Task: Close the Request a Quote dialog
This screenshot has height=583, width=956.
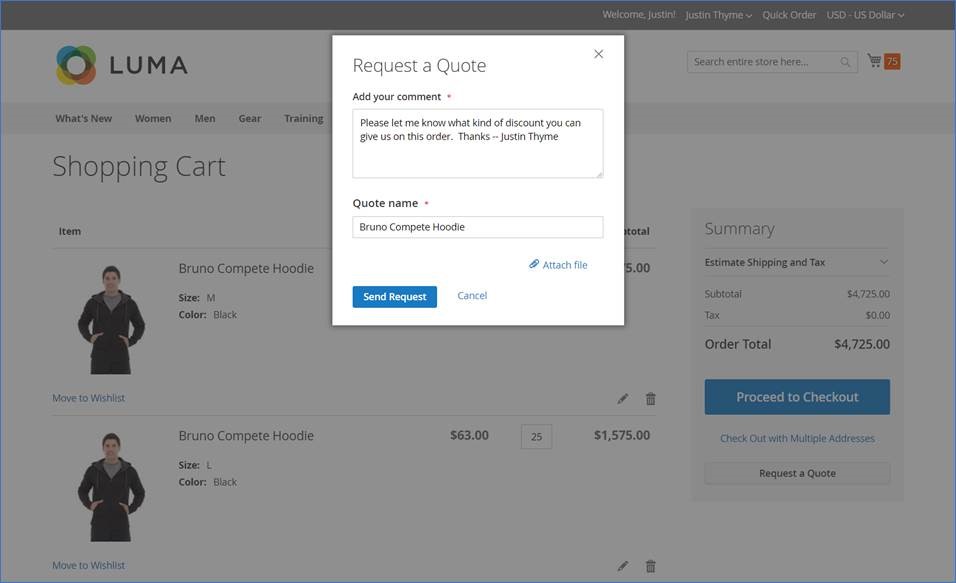Action: tap(598, 54)
